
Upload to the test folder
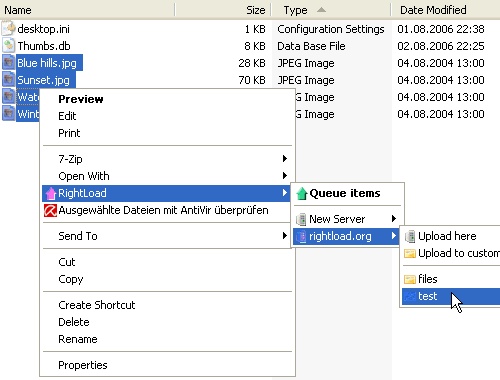click(x=451, y=296)
